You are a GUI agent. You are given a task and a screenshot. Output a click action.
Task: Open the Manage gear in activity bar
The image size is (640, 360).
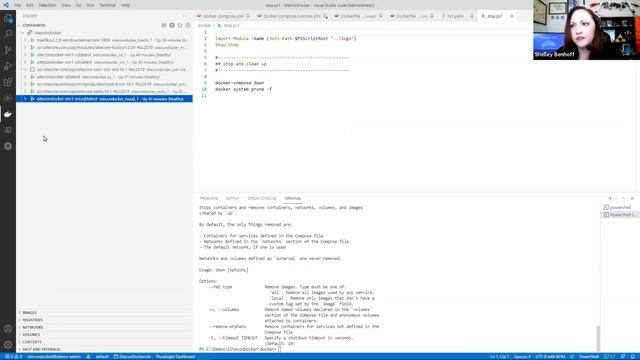click(x=8, y=344)
